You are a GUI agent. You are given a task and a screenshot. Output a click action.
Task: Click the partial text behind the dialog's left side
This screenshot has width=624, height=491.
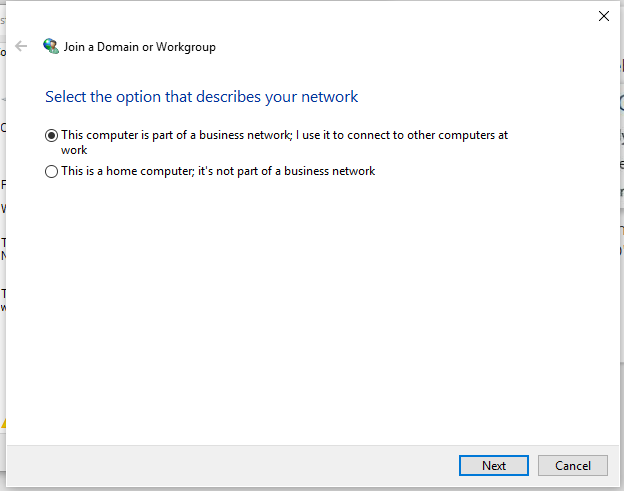[x=3, y=186]
